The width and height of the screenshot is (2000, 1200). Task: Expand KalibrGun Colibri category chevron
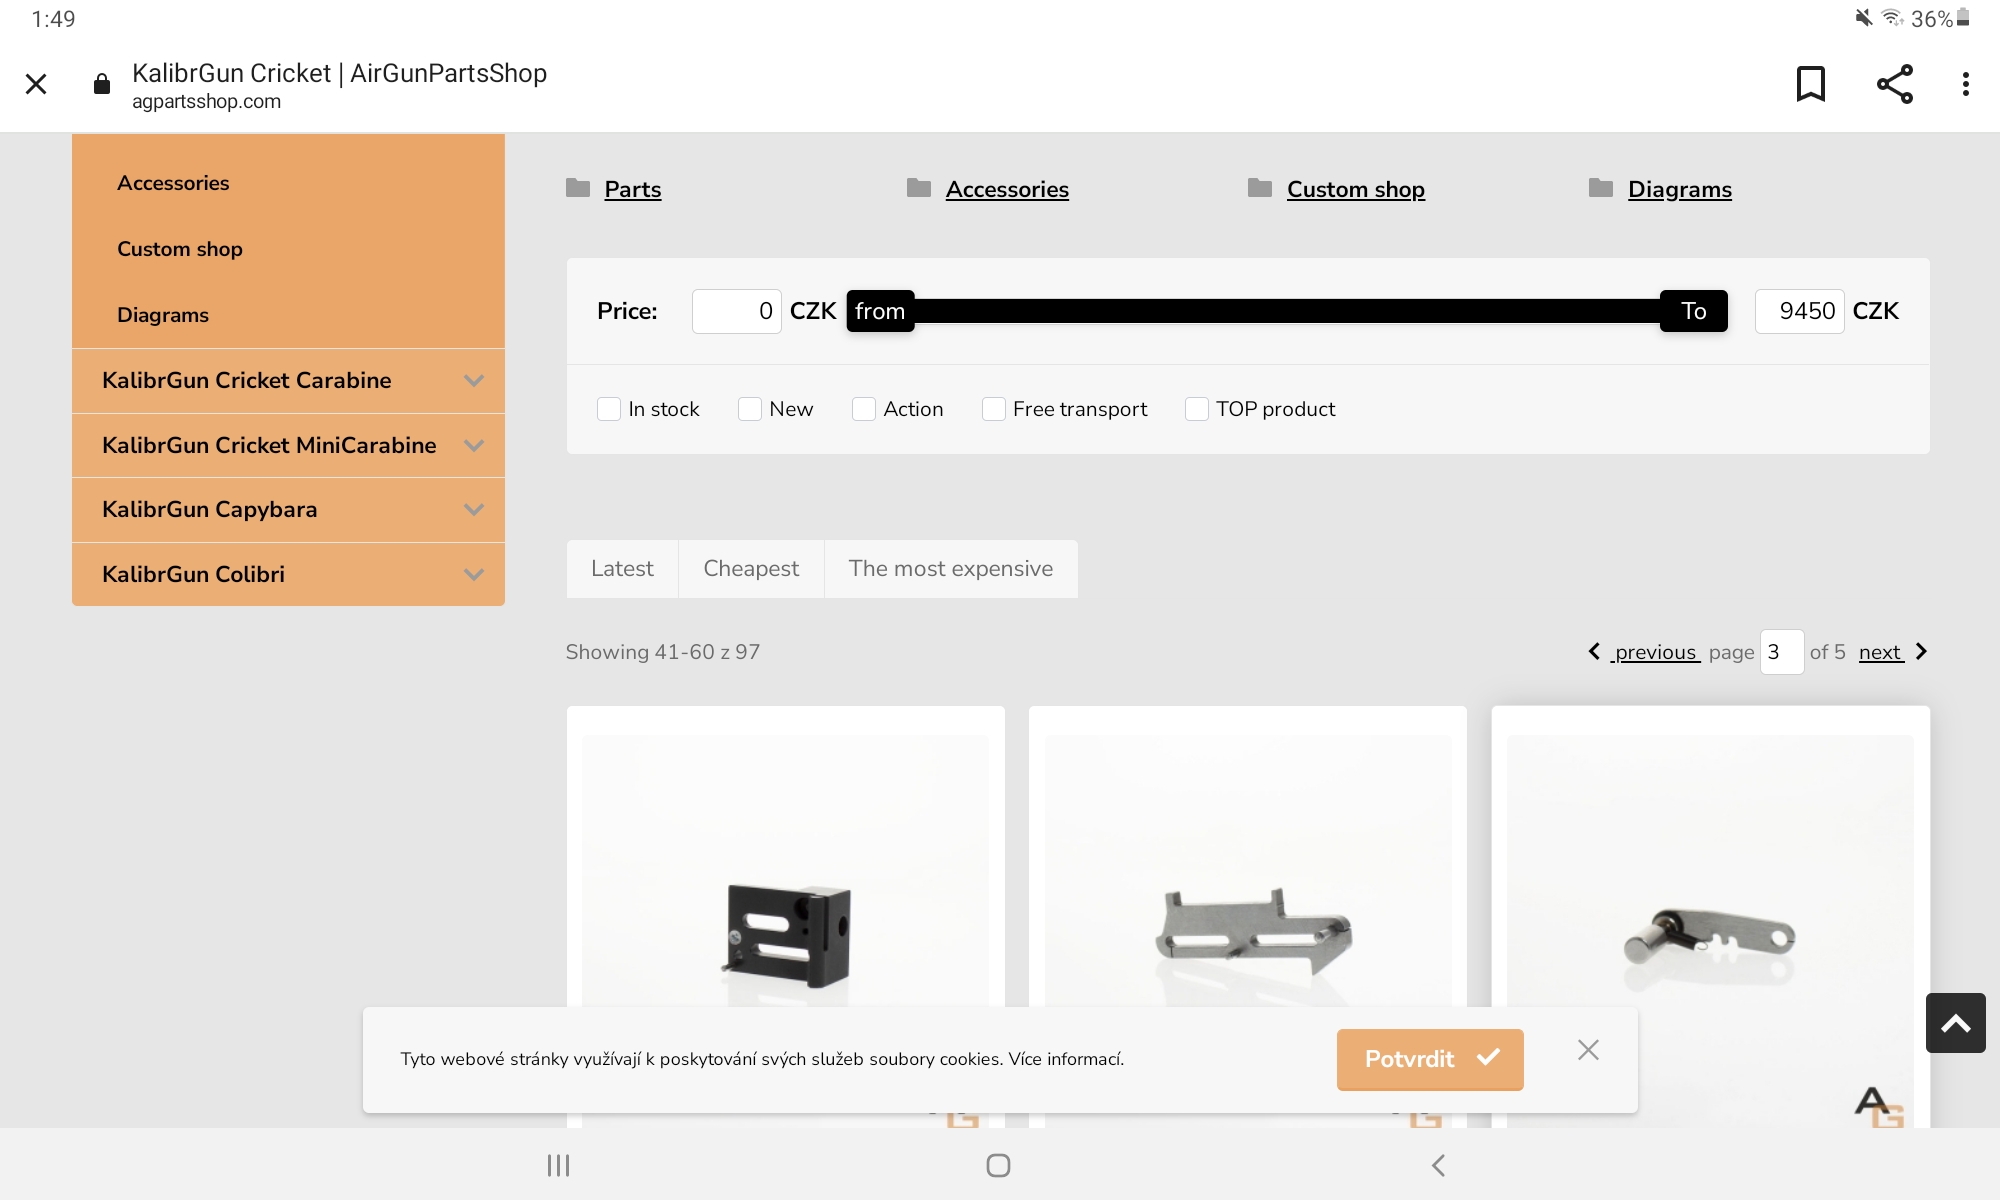coord(474,575)
